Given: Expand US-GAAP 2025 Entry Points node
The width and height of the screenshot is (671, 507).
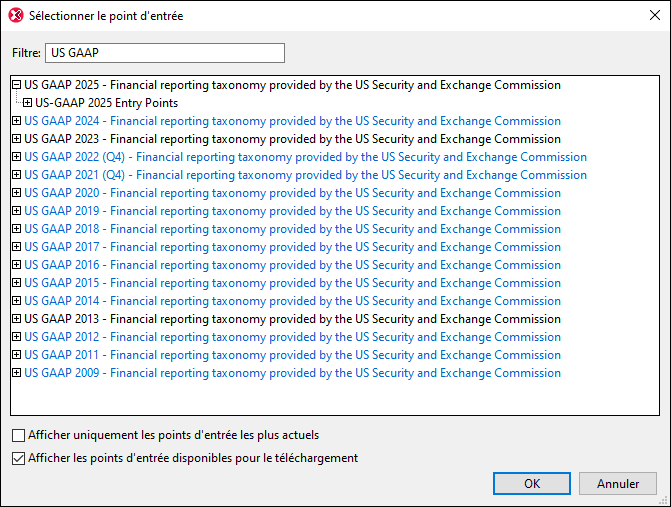Looking at the screenshot, I should [x=28, y=103].
